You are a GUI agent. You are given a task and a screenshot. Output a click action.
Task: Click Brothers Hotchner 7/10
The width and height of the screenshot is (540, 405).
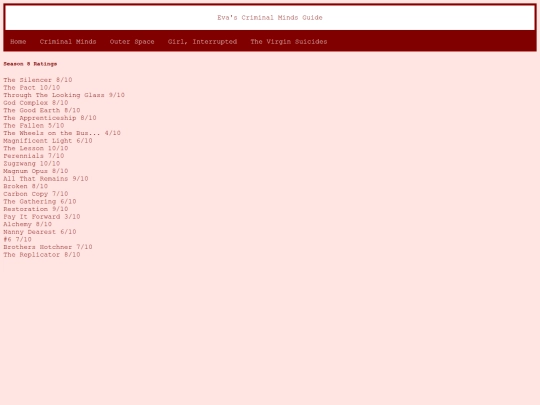[x=48, y=247]
